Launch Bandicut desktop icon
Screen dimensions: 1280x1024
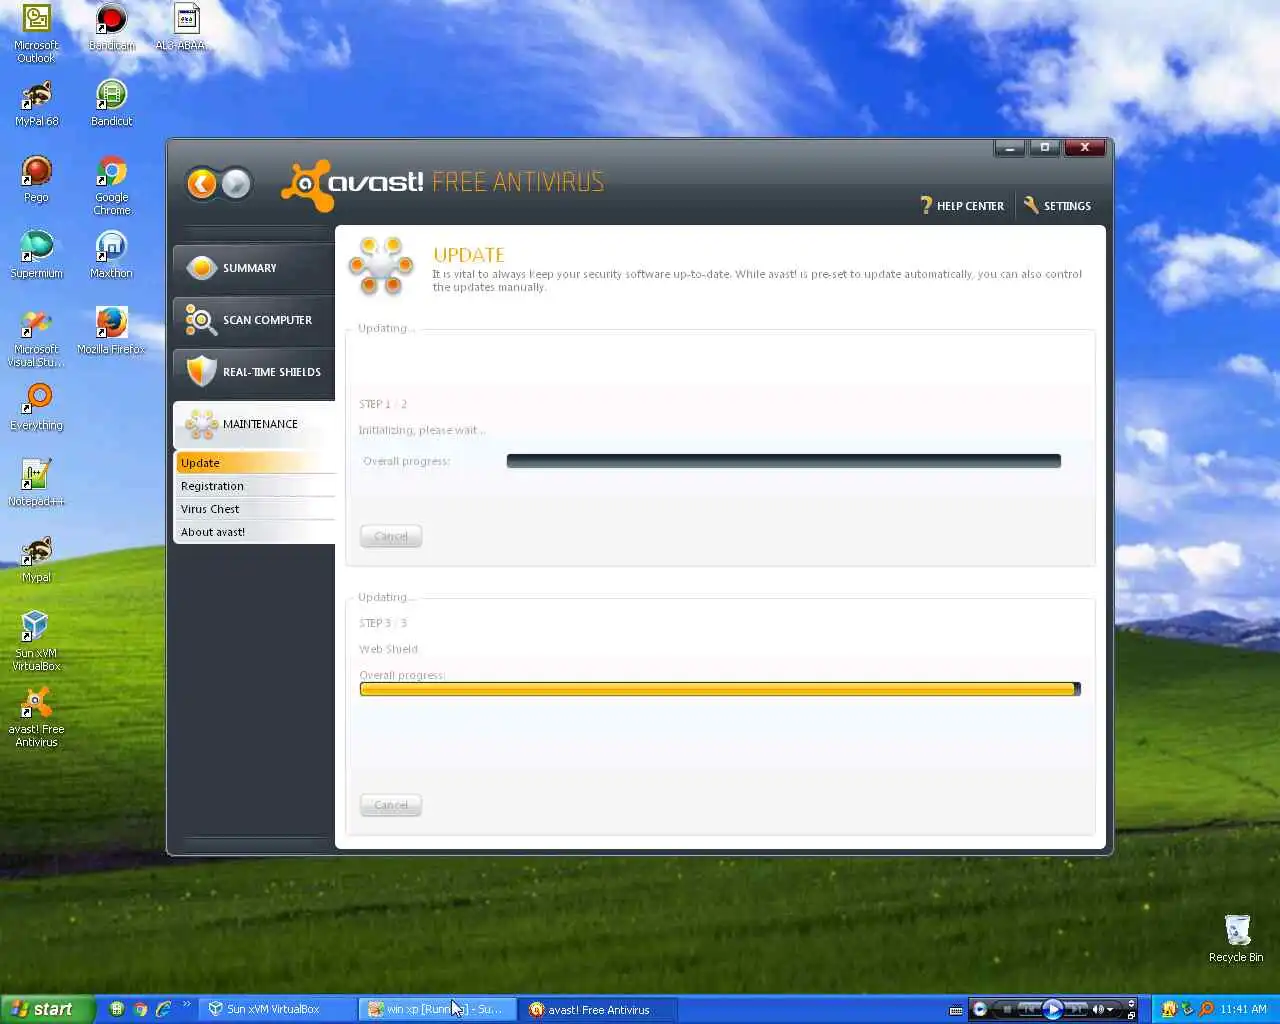(111, 103)
